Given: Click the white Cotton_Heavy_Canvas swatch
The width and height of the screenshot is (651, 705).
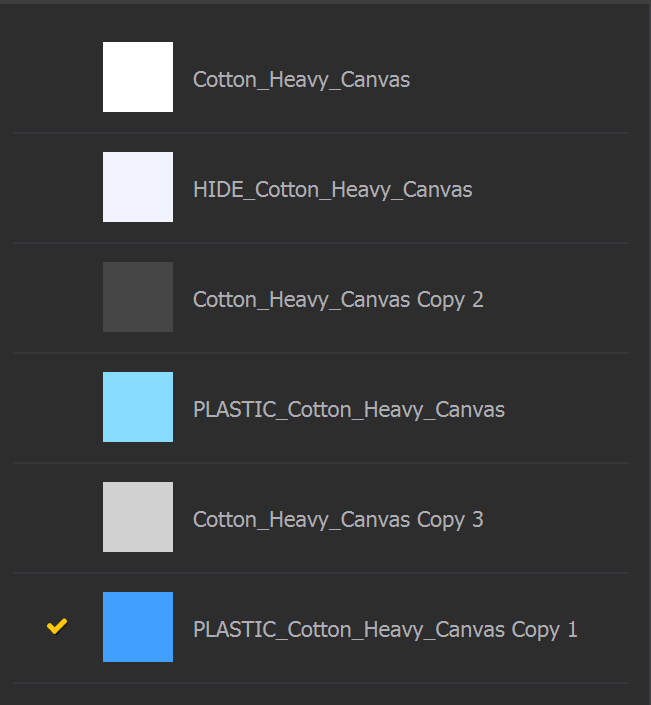Looking at the screenshot, I should [138, 77].
